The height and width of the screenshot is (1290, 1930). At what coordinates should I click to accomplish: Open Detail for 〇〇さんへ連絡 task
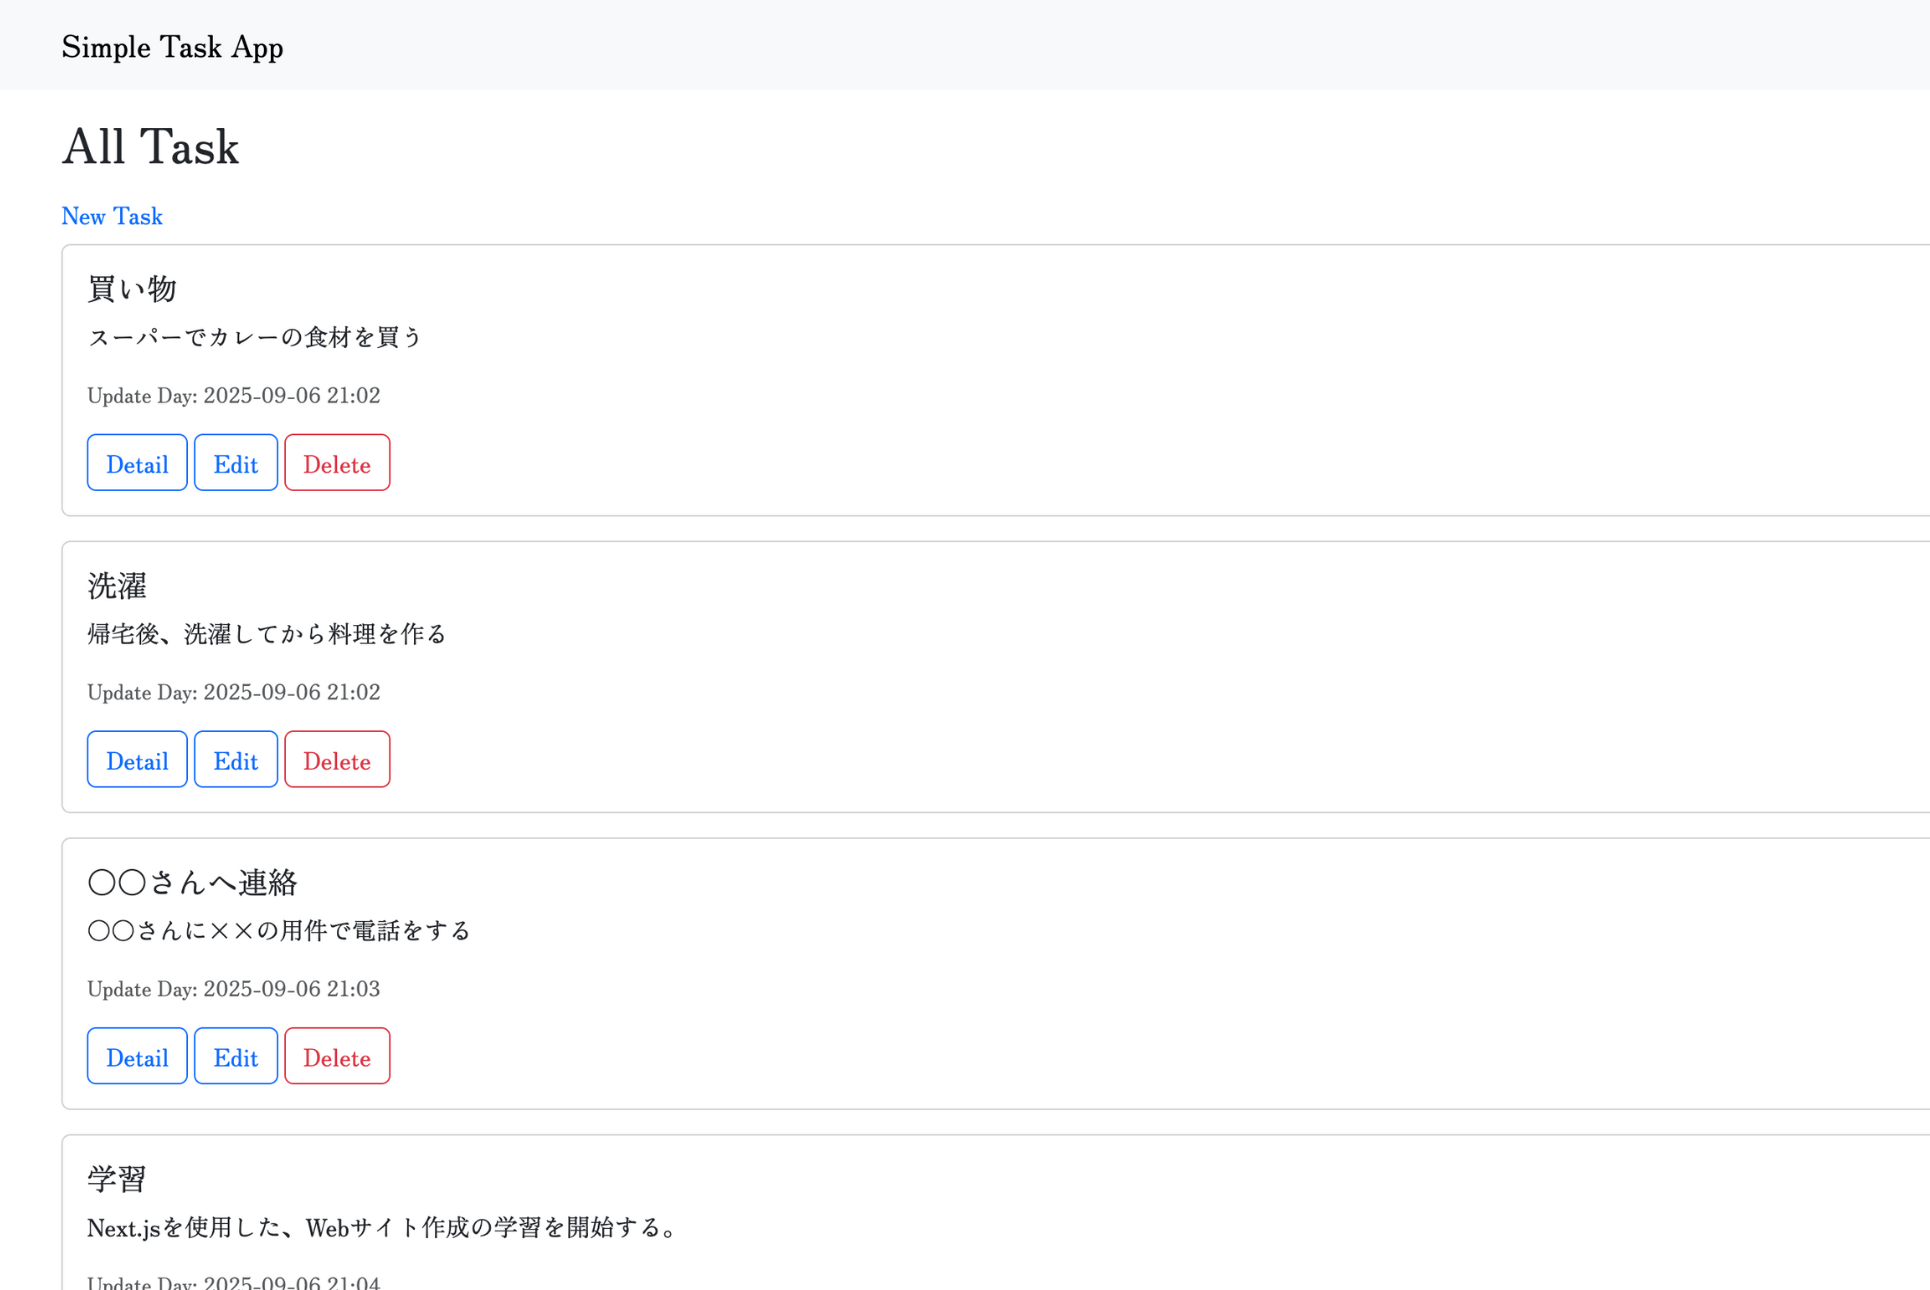(x=137, y=1058)
